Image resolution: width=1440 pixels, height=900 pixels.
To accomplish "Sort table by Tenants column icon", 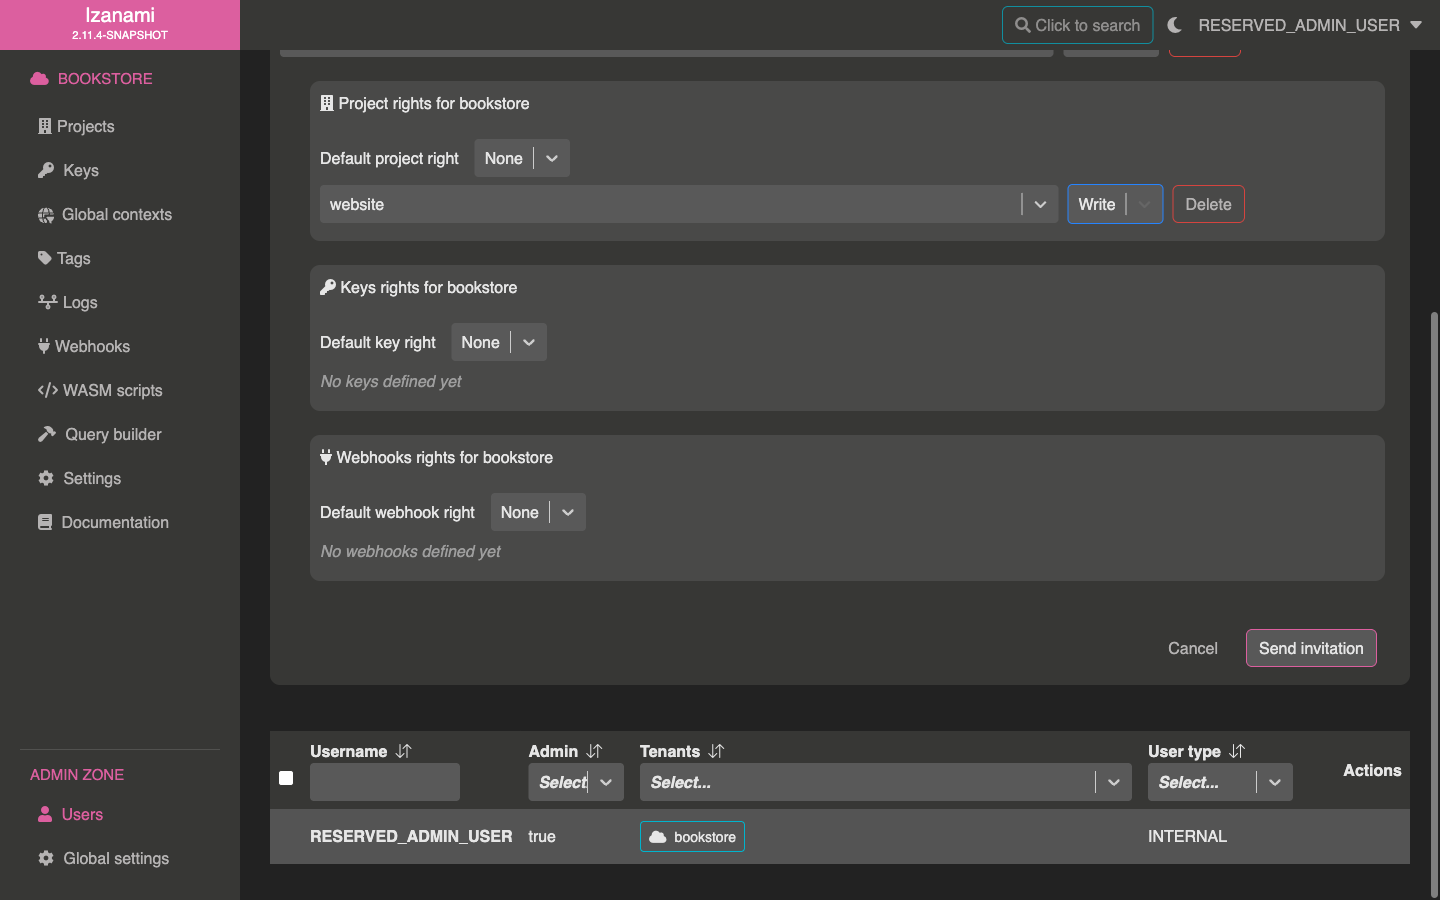I will [x=716, y=751].
